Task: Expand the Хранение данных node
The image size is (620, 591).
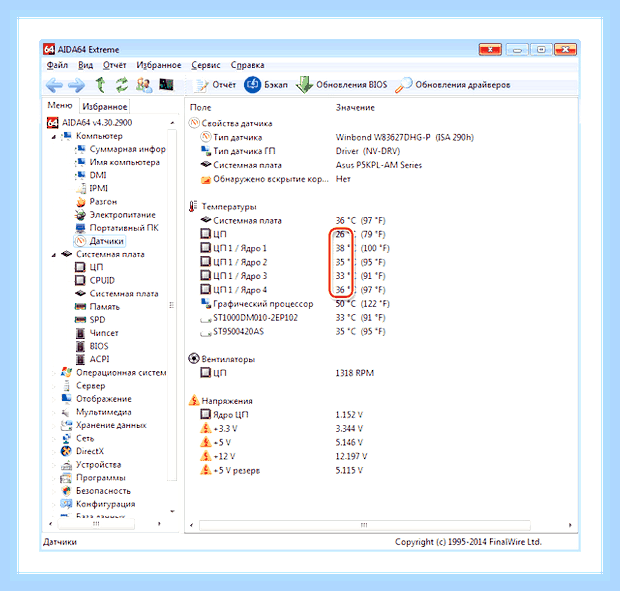Action: coord(54,425)
